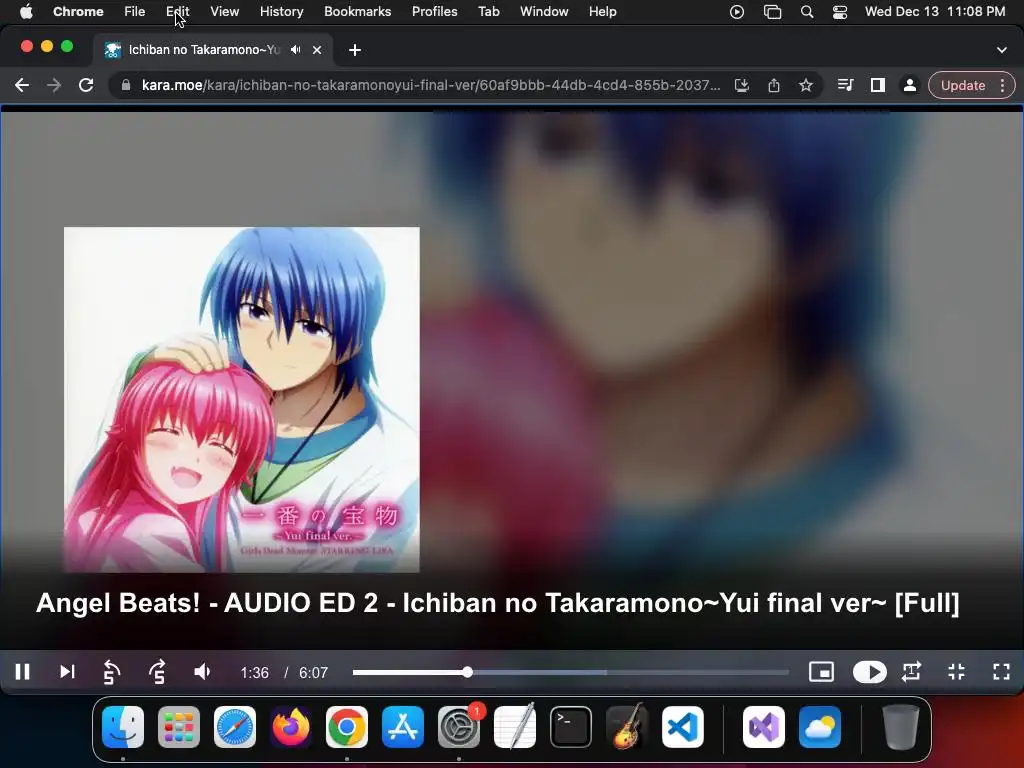
Task: Open picture-in-picture mode
Action: coord(821,672)
